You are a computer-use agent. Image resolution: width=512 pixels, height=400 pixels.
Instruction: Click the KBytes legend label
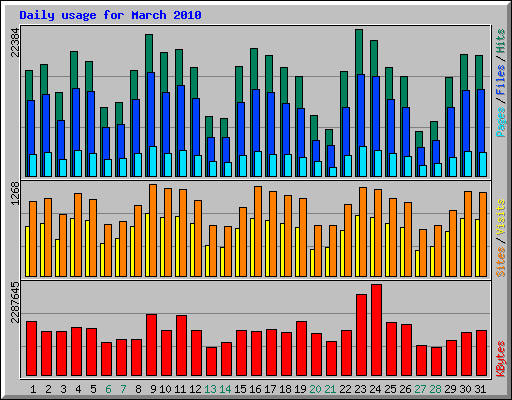tap(501, 359)
